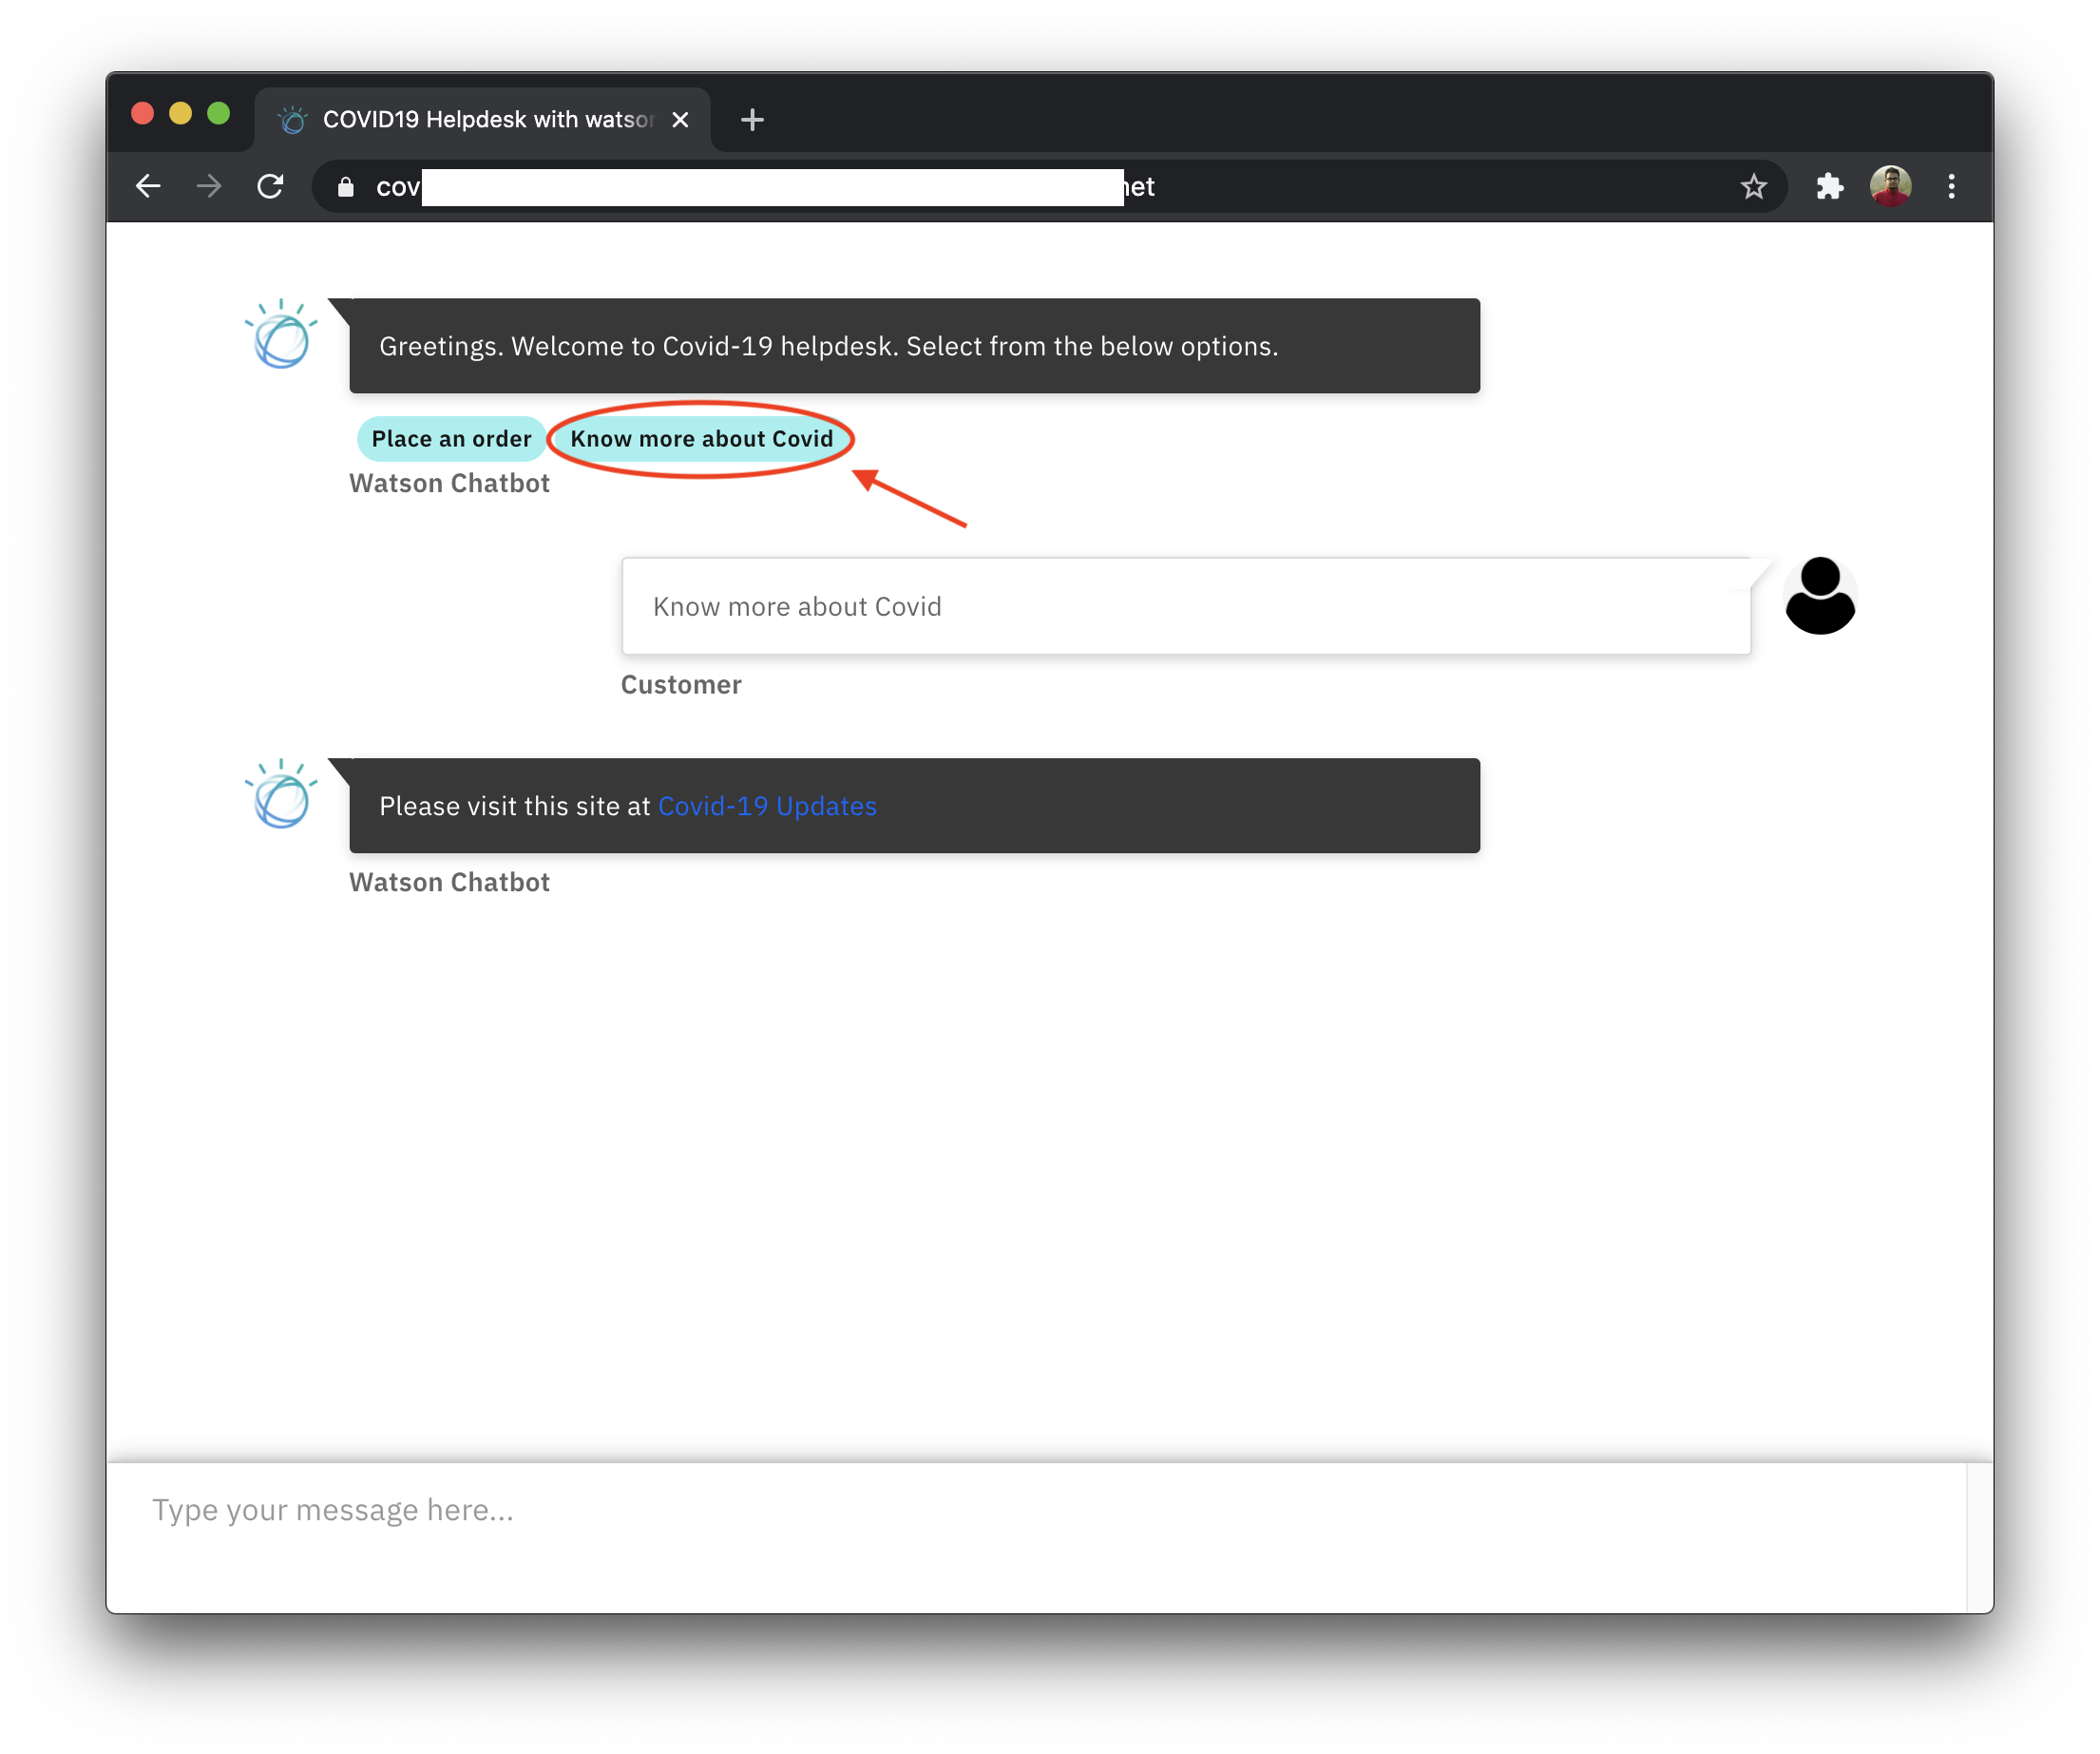This screenshot has width=2100, height=1754.
Task: Click the browser back arrow
Action: [x=148, y=186]
